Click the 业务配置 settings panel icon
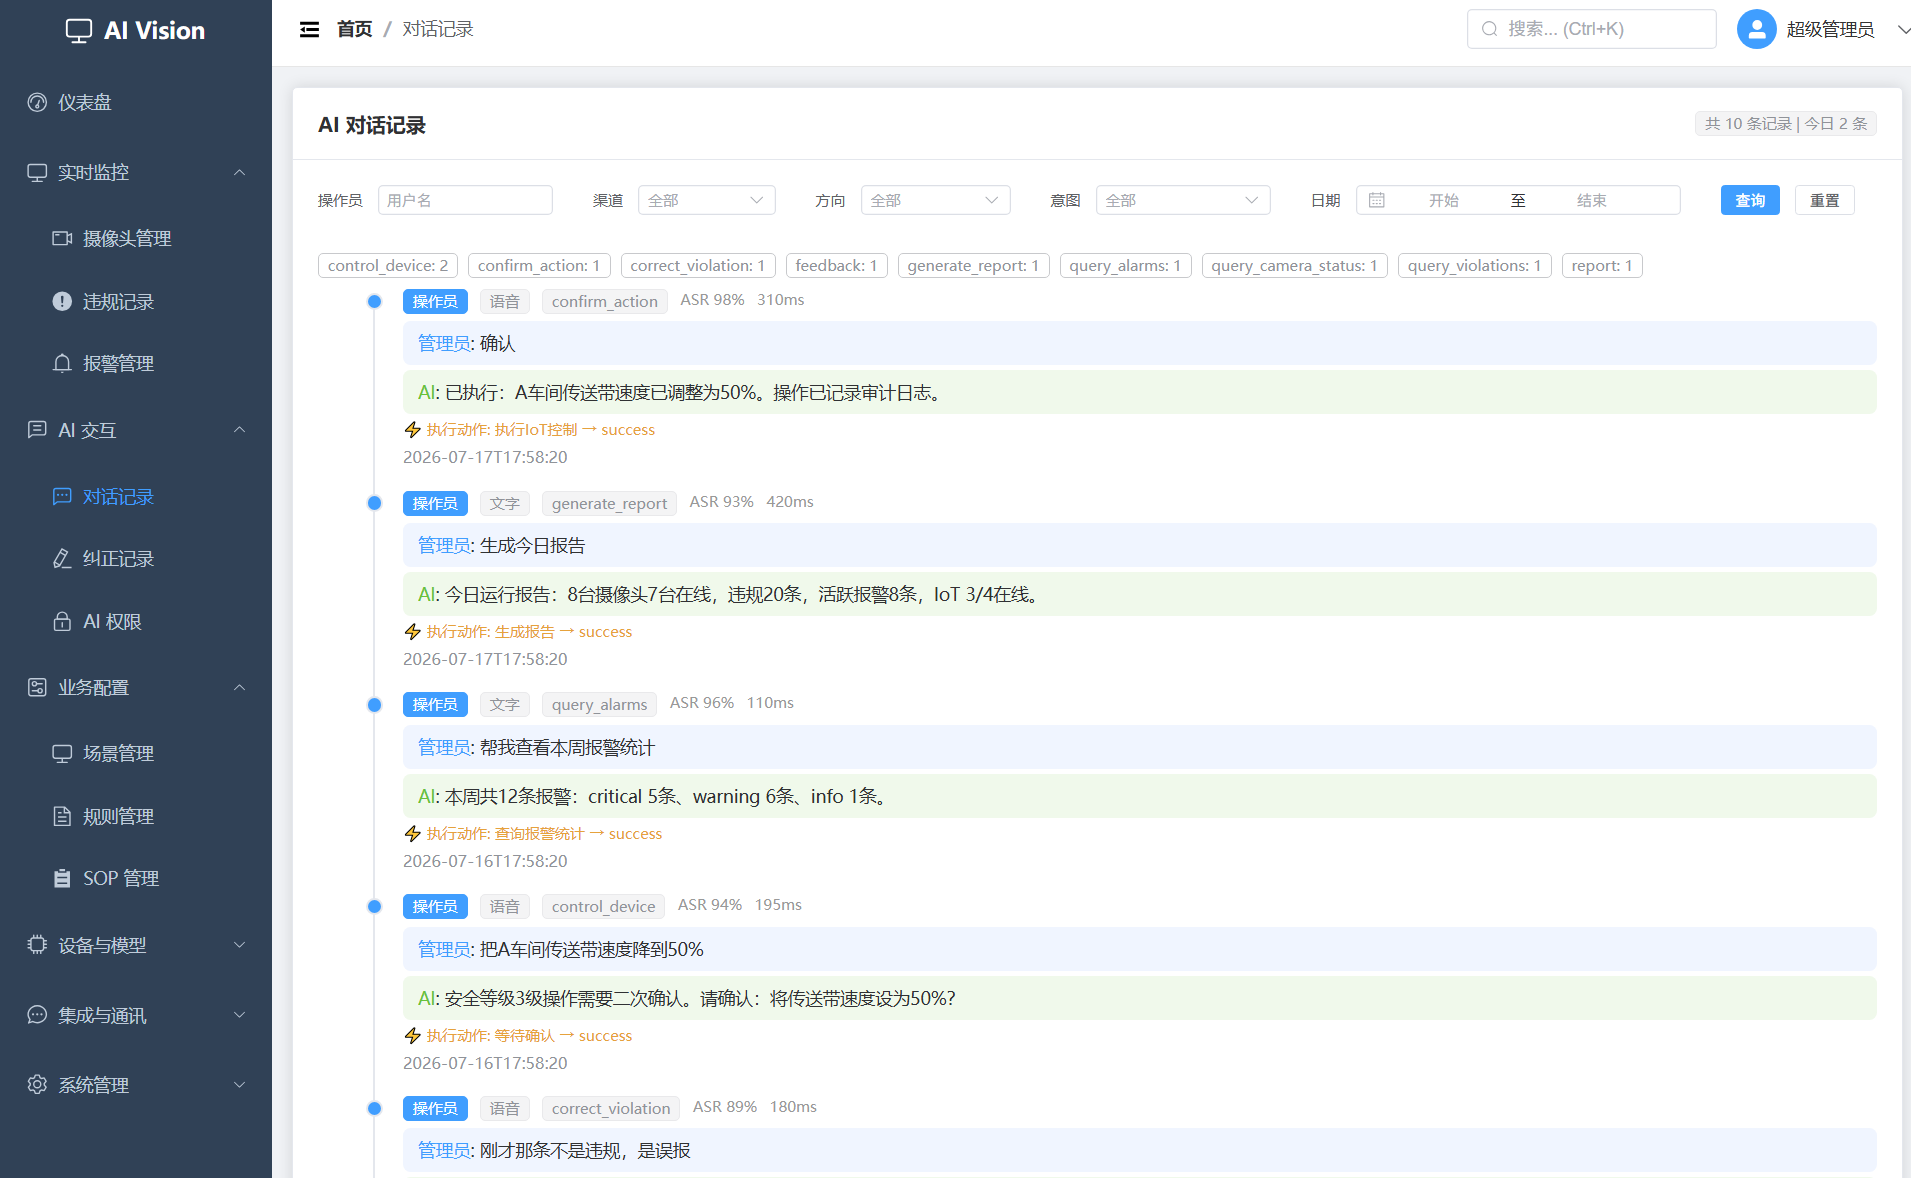The image size is (1911, 1178). (x=37, y=687)
